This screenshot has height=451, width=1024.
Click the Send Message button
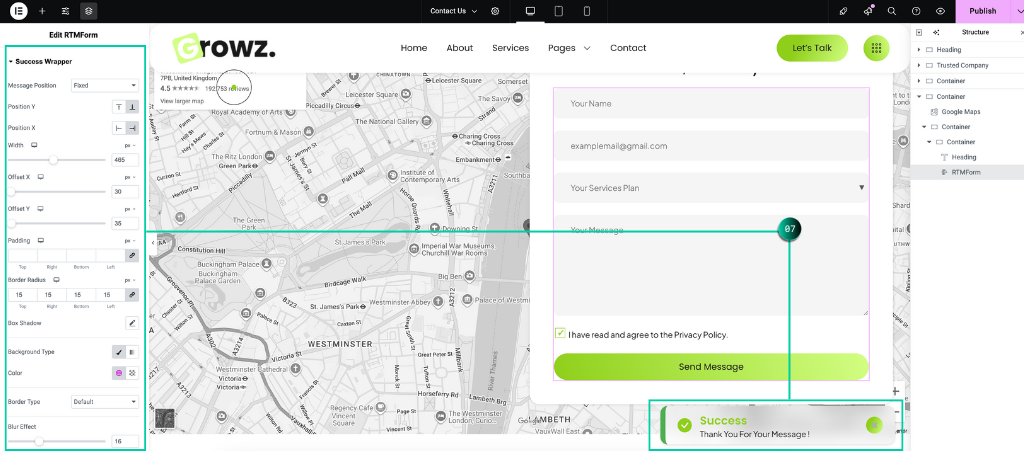[711, 367]
